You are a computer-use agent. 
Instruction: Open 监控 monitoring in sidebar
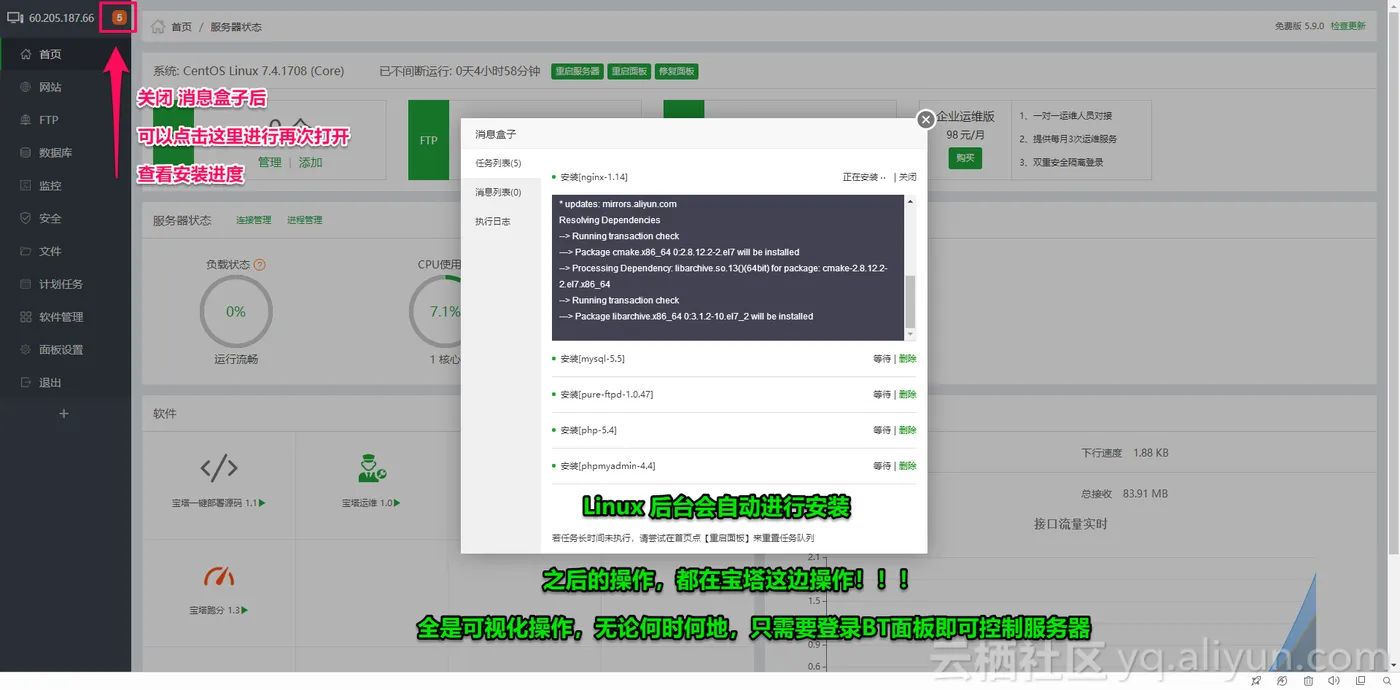tap(65, 186)
